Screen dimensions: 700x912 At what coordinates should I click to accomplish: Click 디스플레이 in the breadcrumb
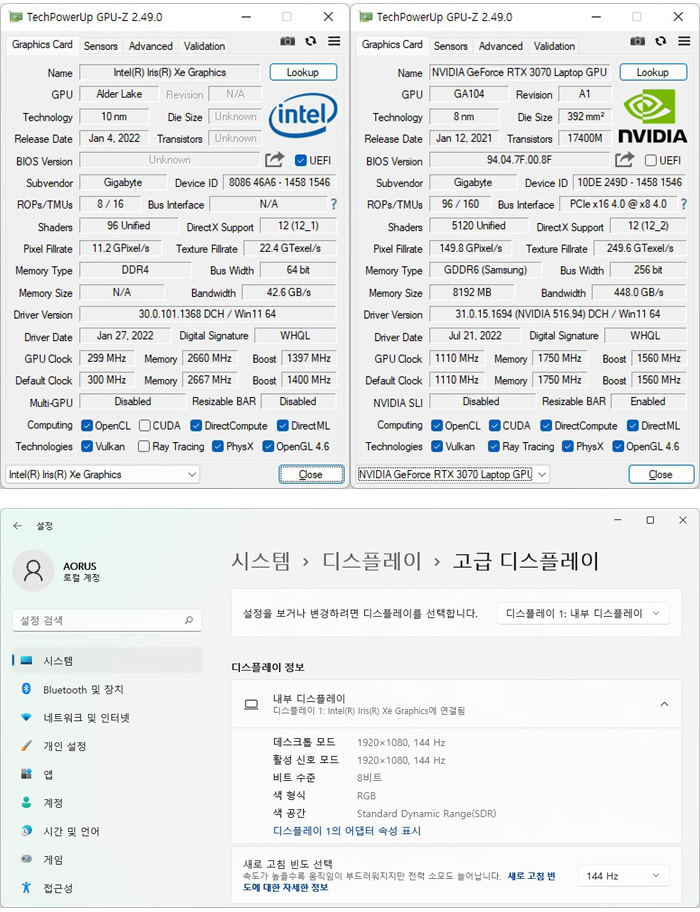pyautogui.click(x=372, y=561)
